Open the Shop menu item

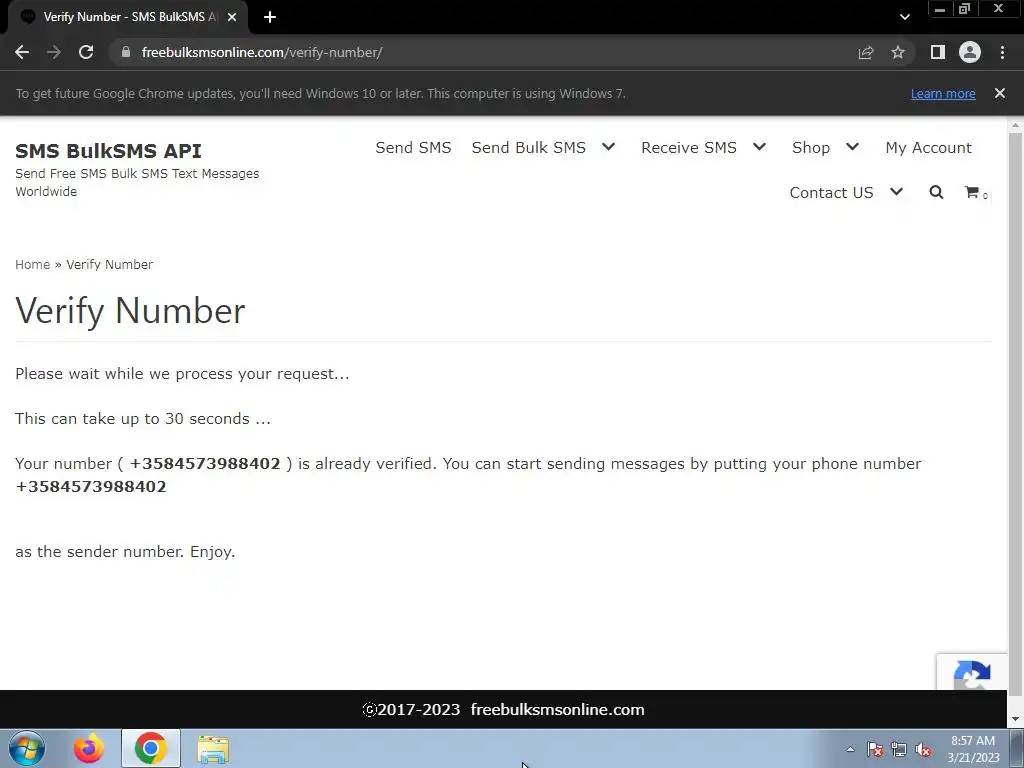(811, 148)
